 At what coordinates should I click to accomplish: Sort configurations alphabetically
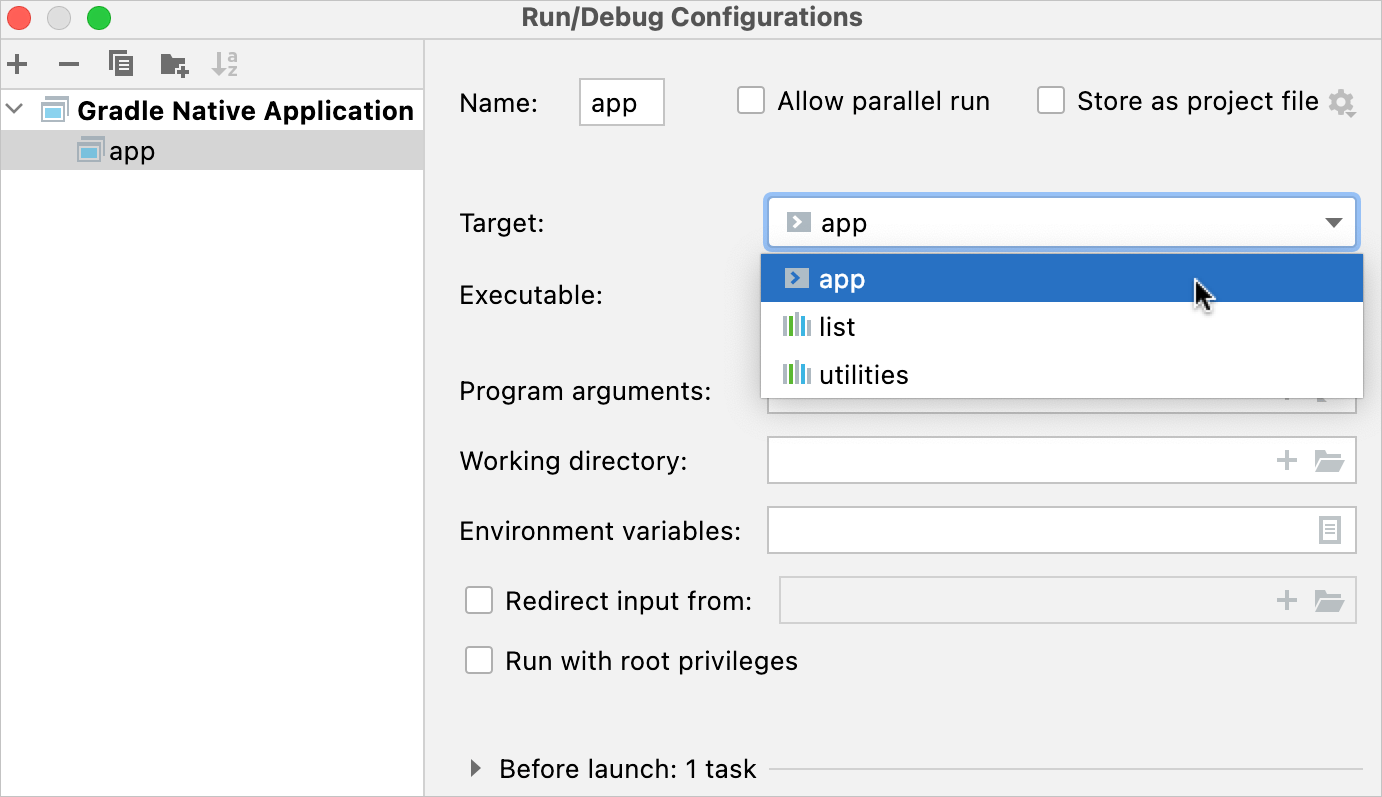click(225, 65)
